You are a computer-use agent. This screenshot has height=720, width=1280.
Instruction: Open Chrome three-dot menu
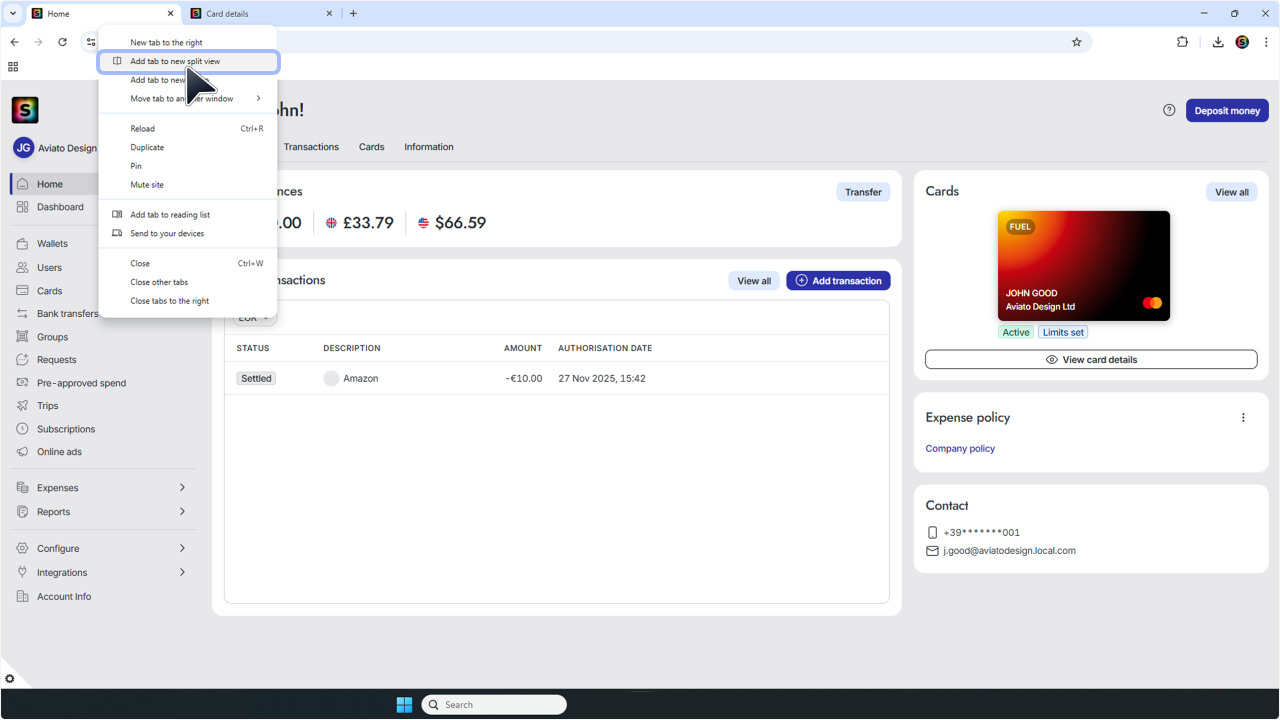1266,42
